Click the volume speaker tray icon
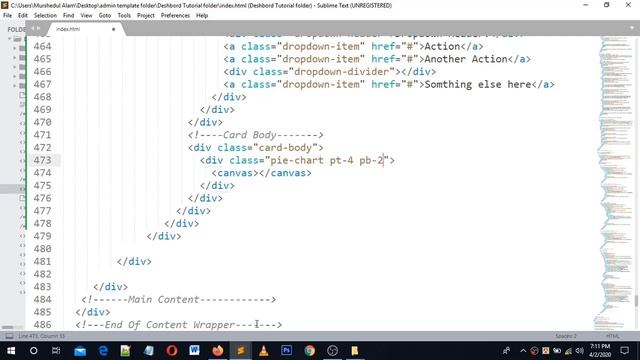640x360 pixels. (580, 351)
